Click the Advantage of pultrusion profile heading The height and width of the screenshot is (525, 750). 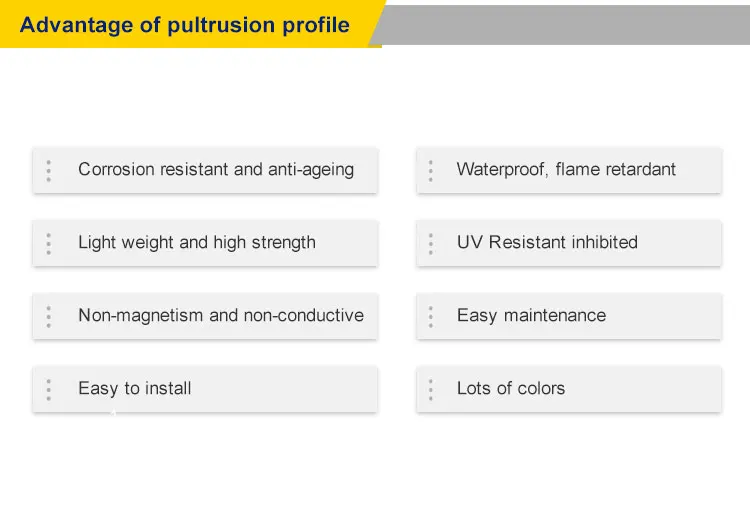click(185, 25)
